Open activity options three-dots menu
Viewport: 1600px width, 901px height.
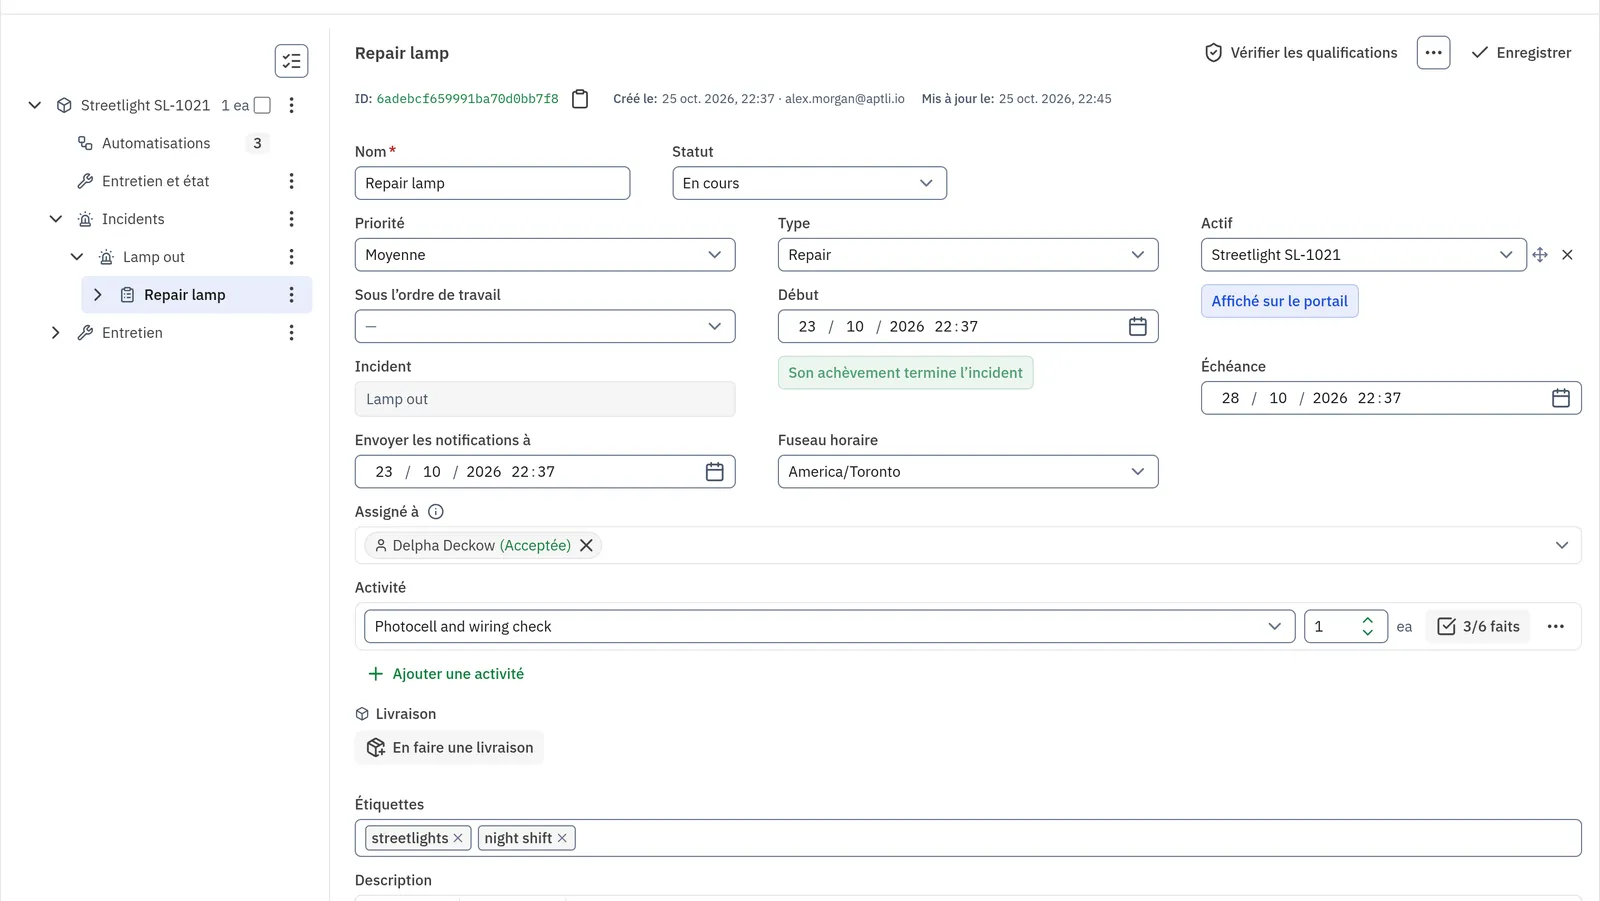tap(1555, 627)
